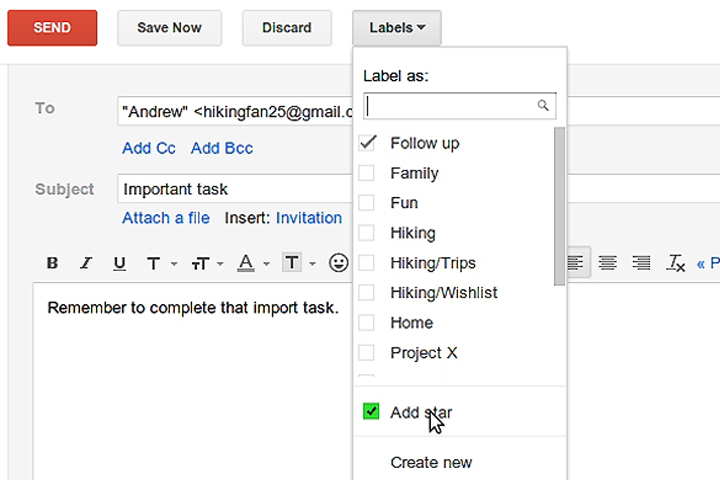Align text to the left
Screen dimensions: 720x480
click(x=575, y=263)
